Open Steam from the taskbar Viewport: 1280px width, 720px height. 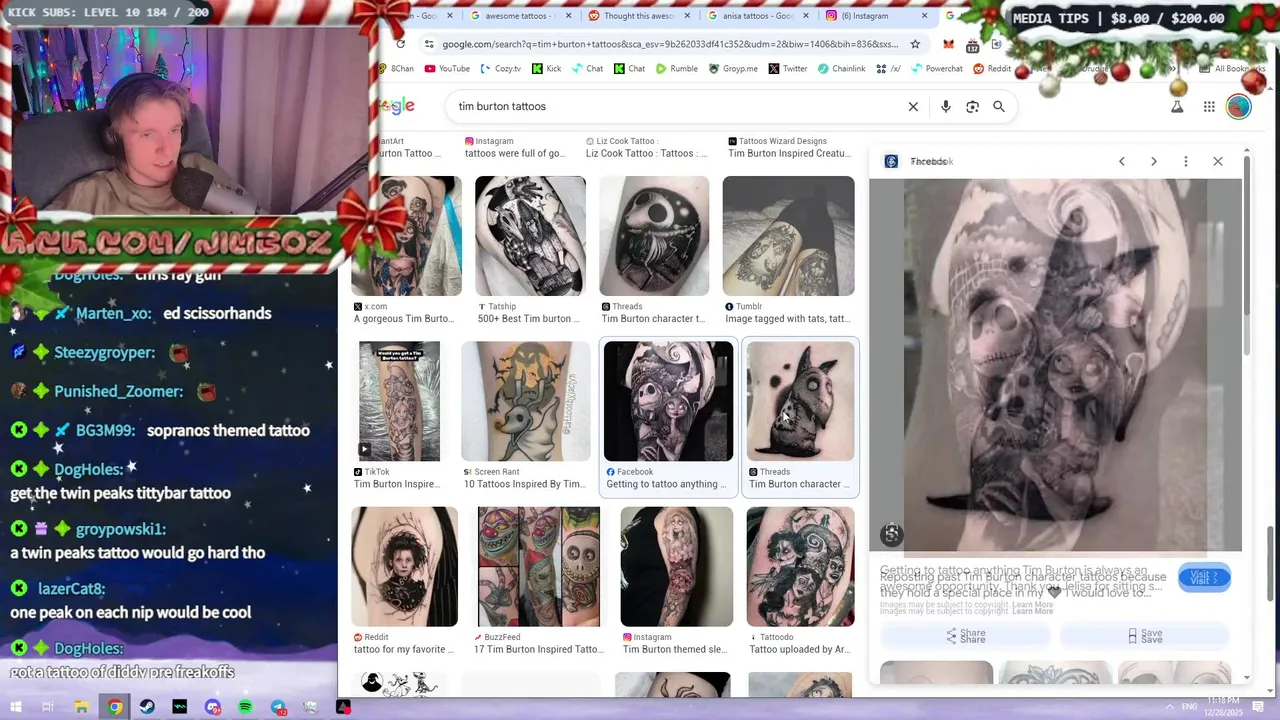click(147, 707)
